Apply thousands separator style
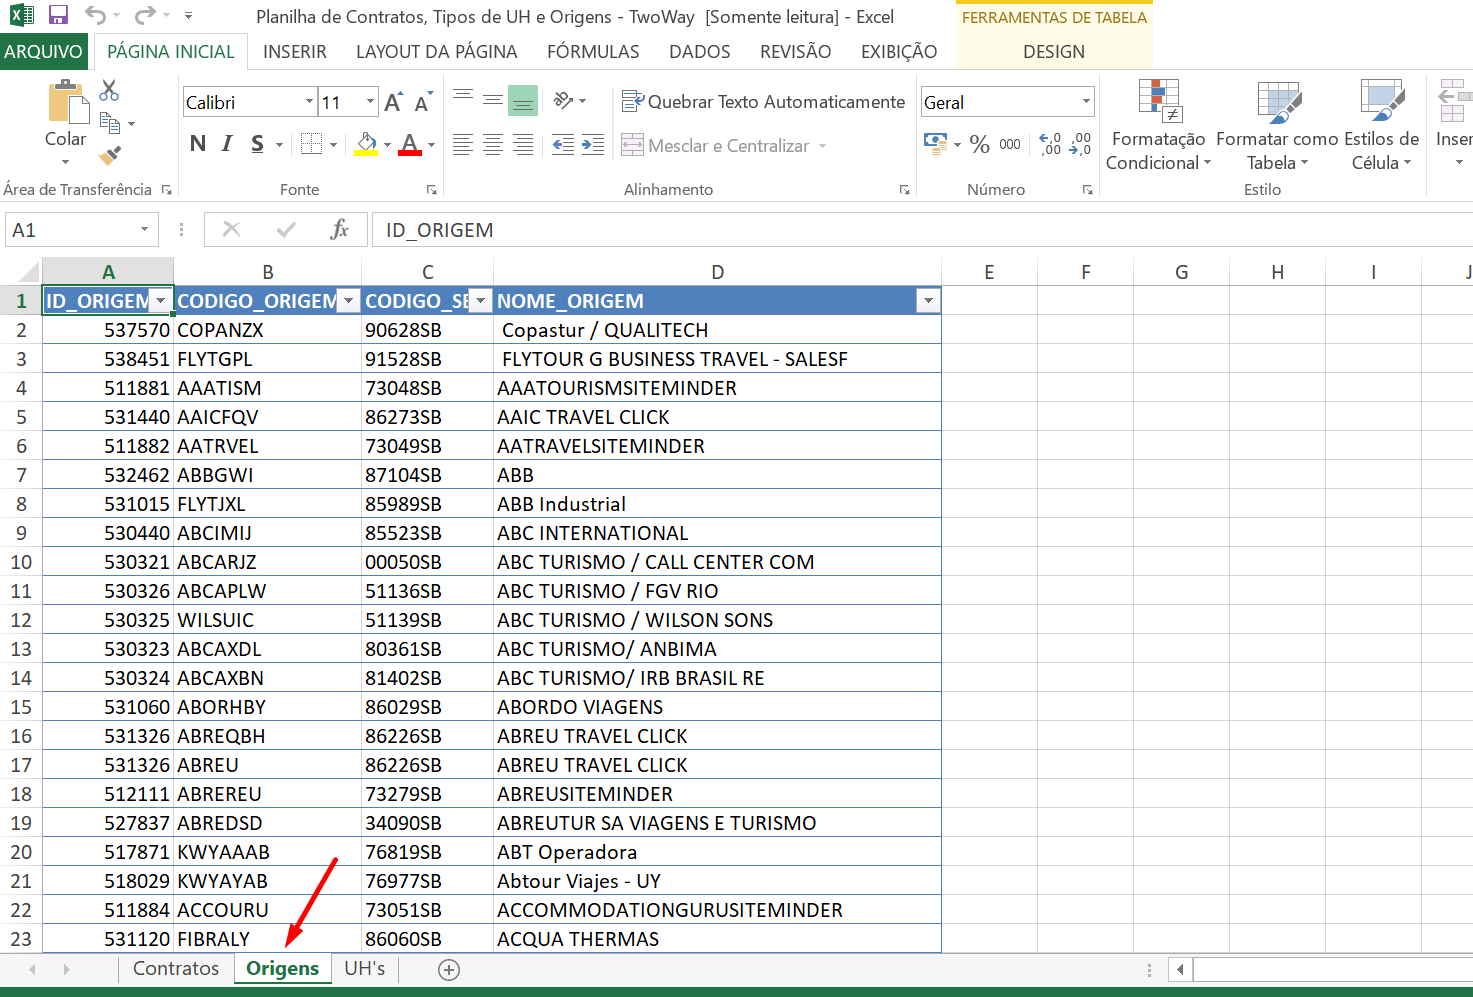Viewport: 1473px width, 997px height. coord(1010,145)
